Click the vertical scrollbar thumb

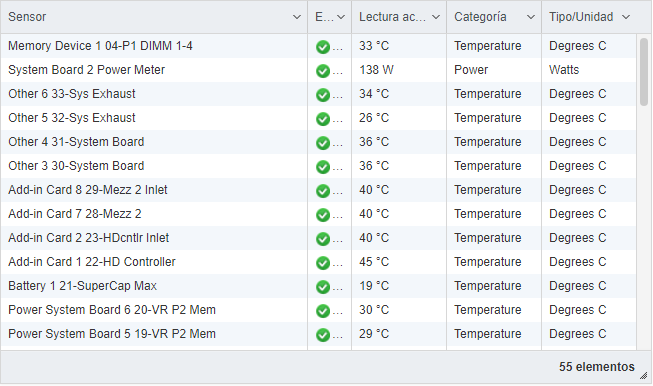coord(644,72)
